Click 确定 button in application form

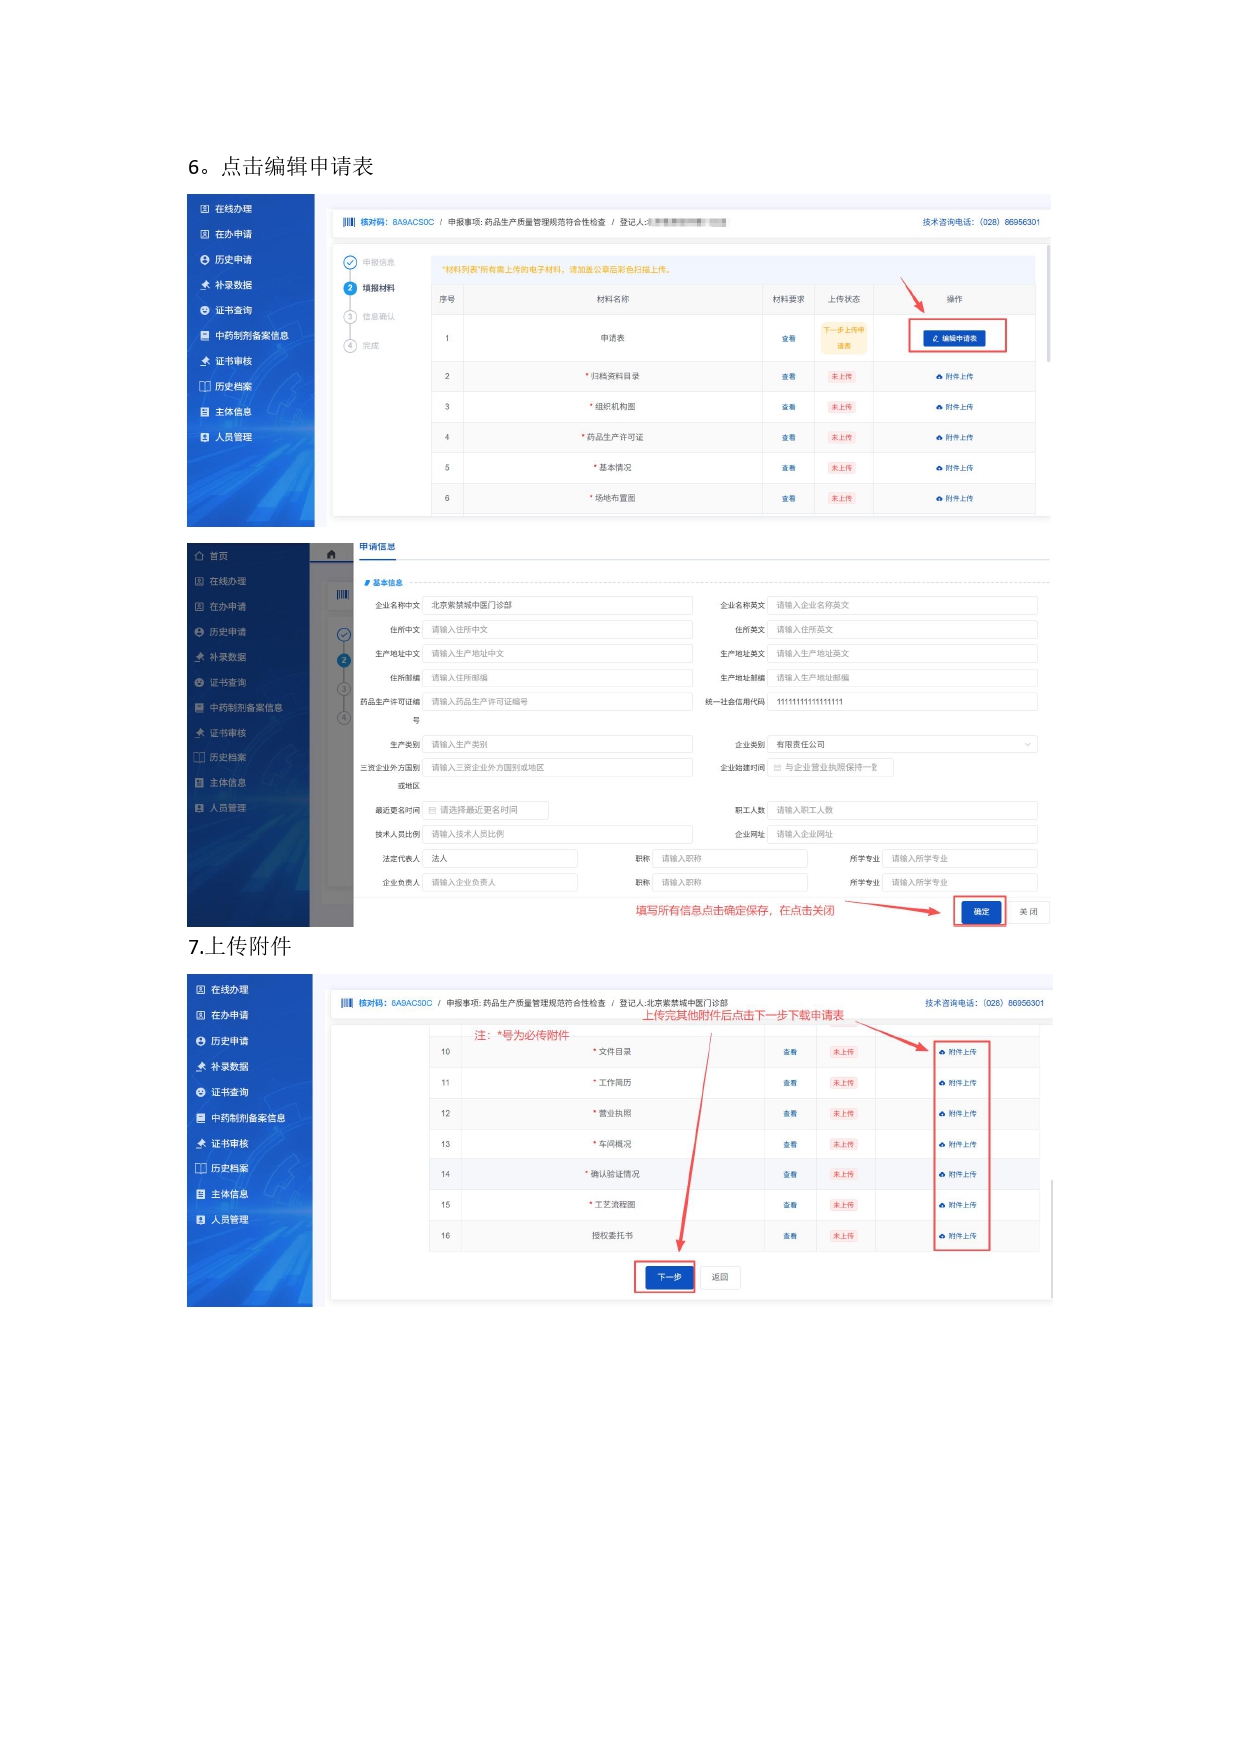point(981,911)
